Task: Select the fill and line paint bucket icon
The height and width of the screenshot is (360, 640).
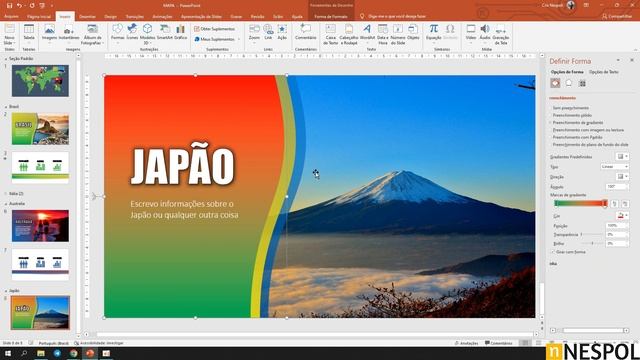Action: 555,83
